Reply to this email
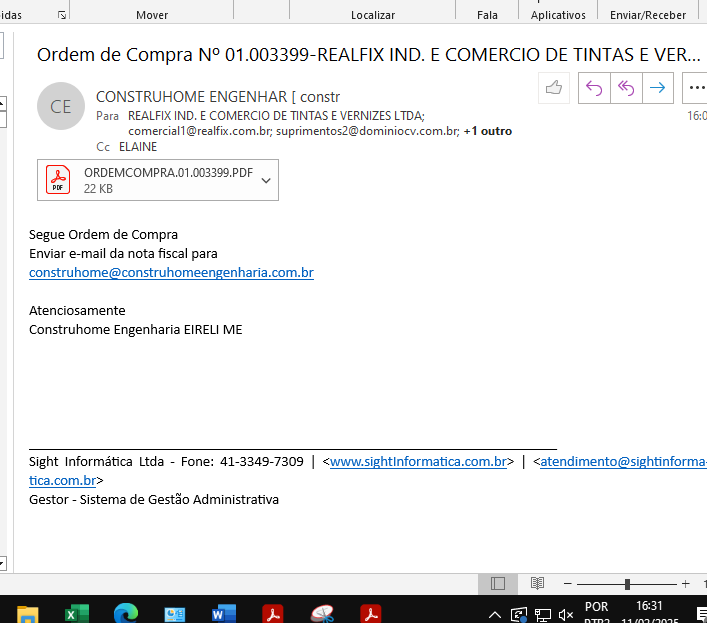Viewport: 707px width, 623px height. 594,88
